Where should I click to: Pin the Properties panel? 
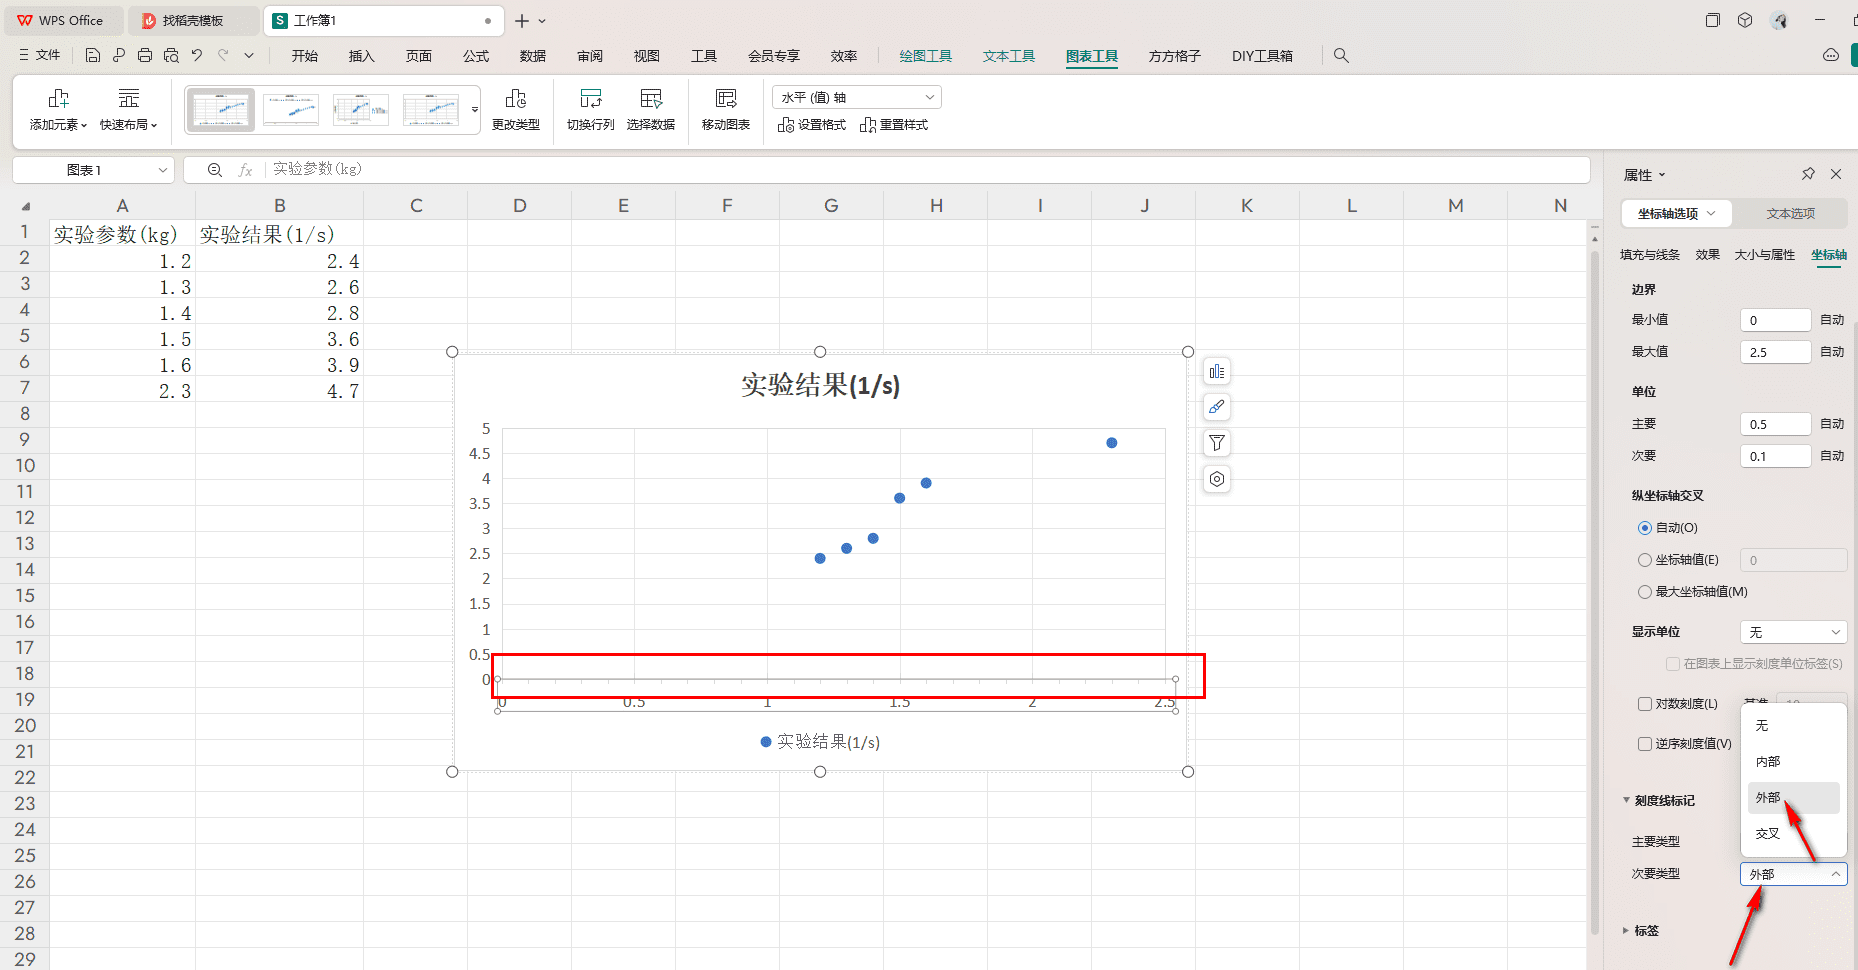click(1808, 174)
